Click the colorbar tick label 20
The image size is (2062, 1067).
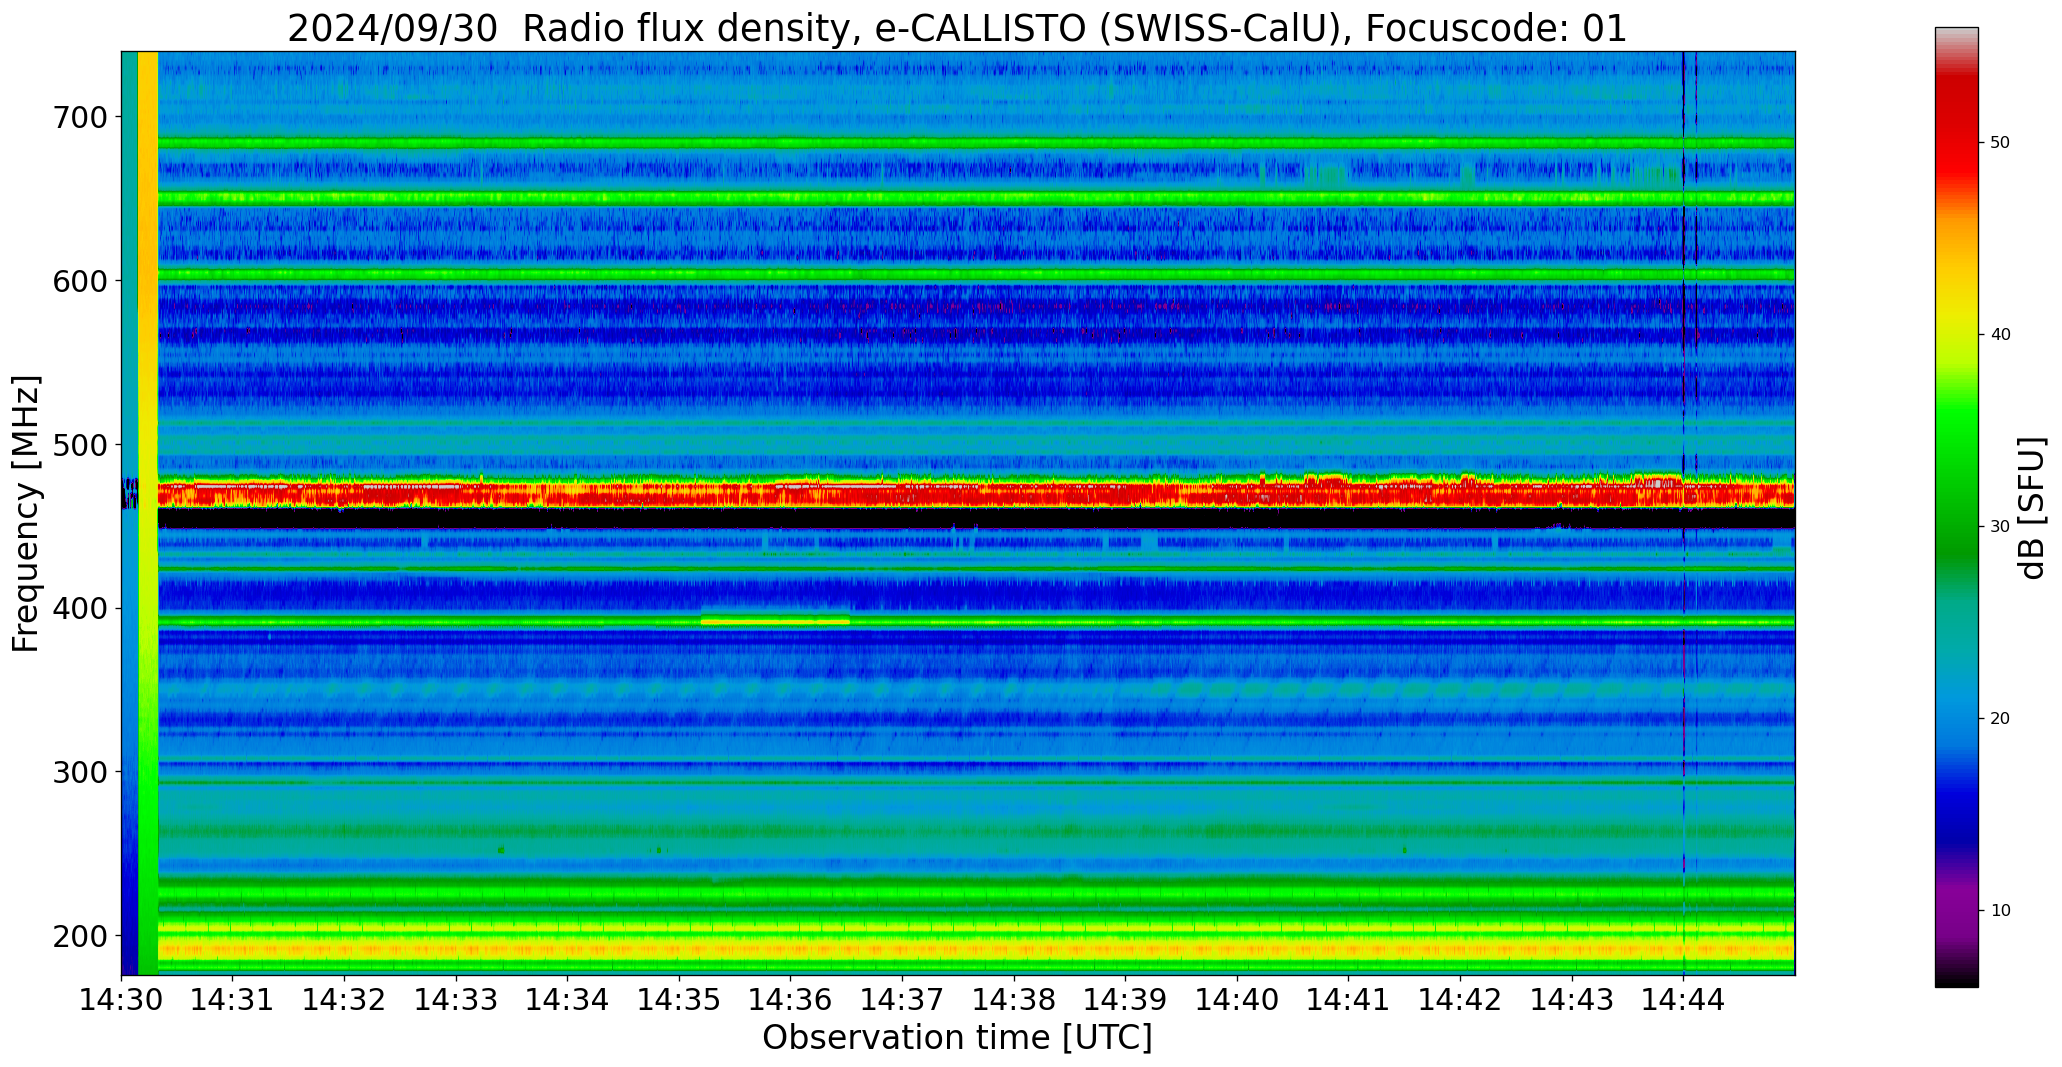2000,719
